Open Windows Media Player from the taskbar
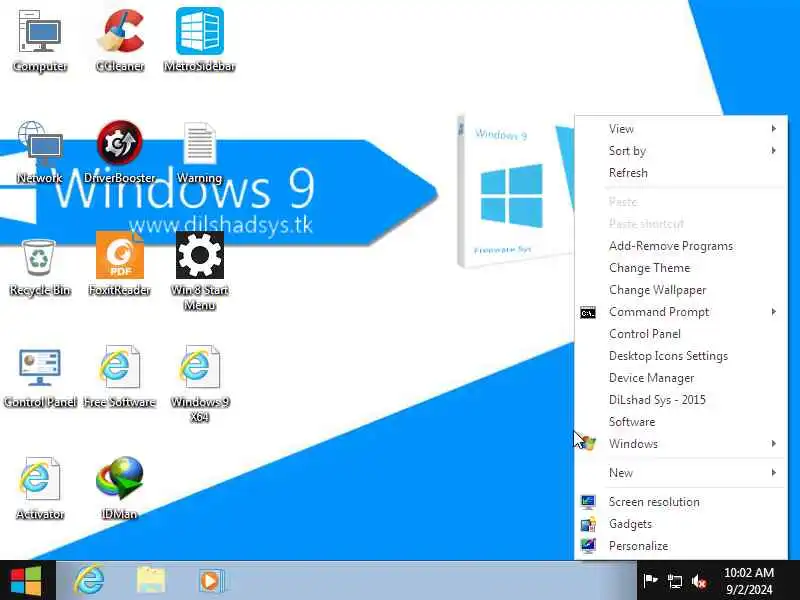This screenshot has height=600, width=800. tap(211, 581)
